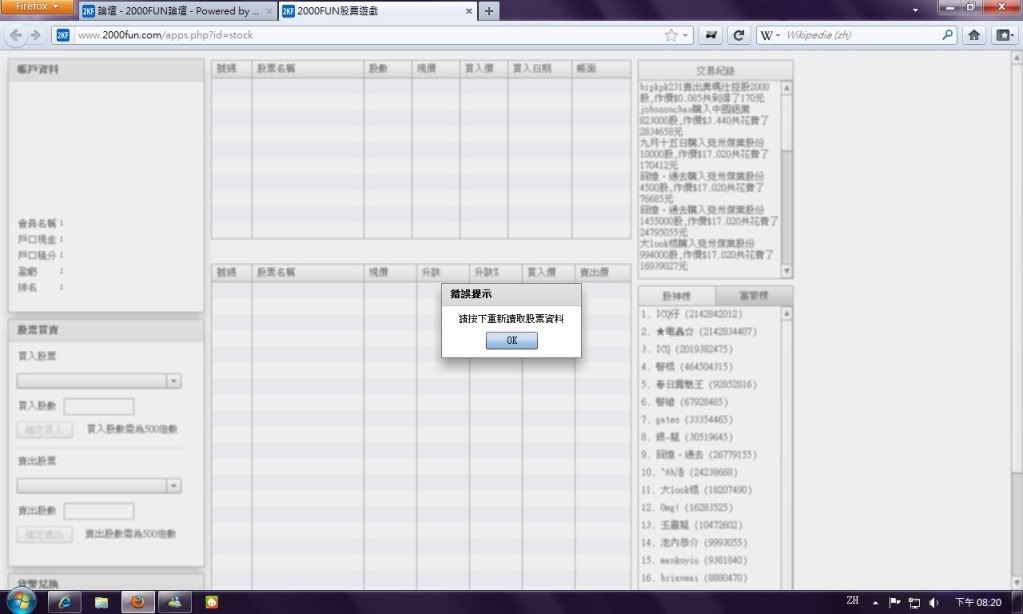Screen dimensions: 1023x614
Task: Click the search magnifier icon
Action: click(948, 35)
